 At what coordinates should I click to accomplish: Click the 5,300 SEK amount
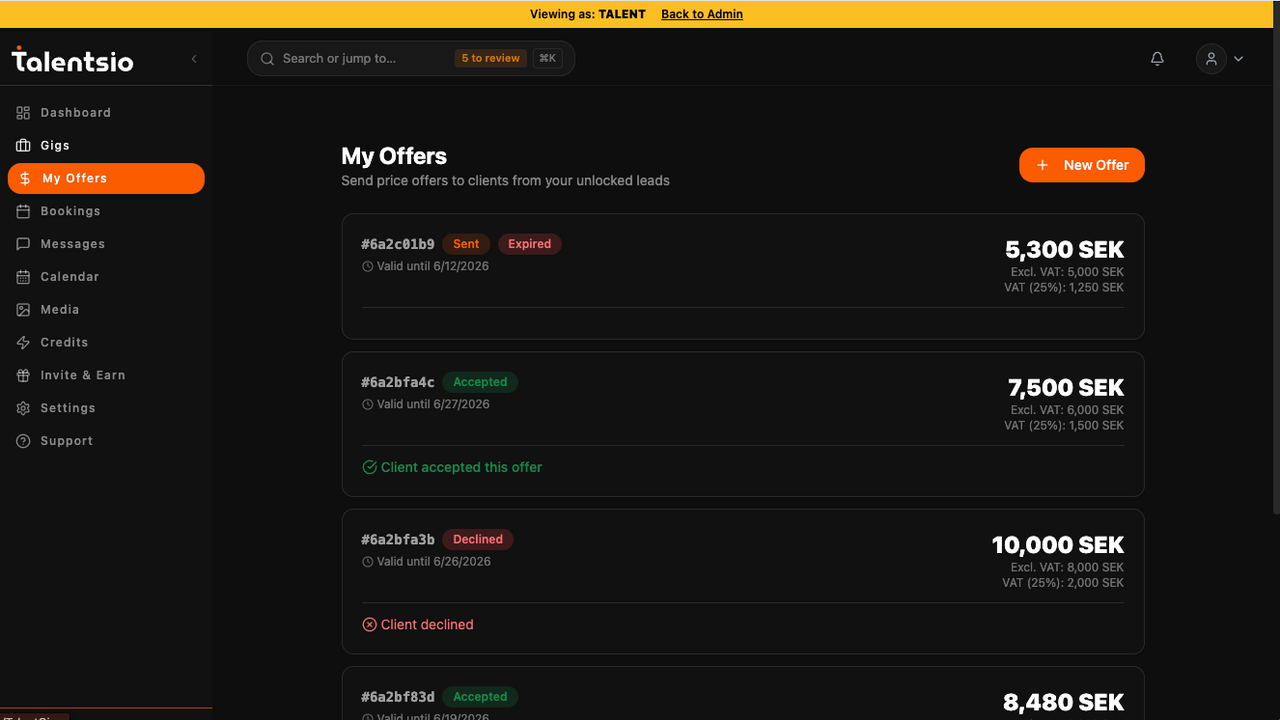coord(1064,250)
